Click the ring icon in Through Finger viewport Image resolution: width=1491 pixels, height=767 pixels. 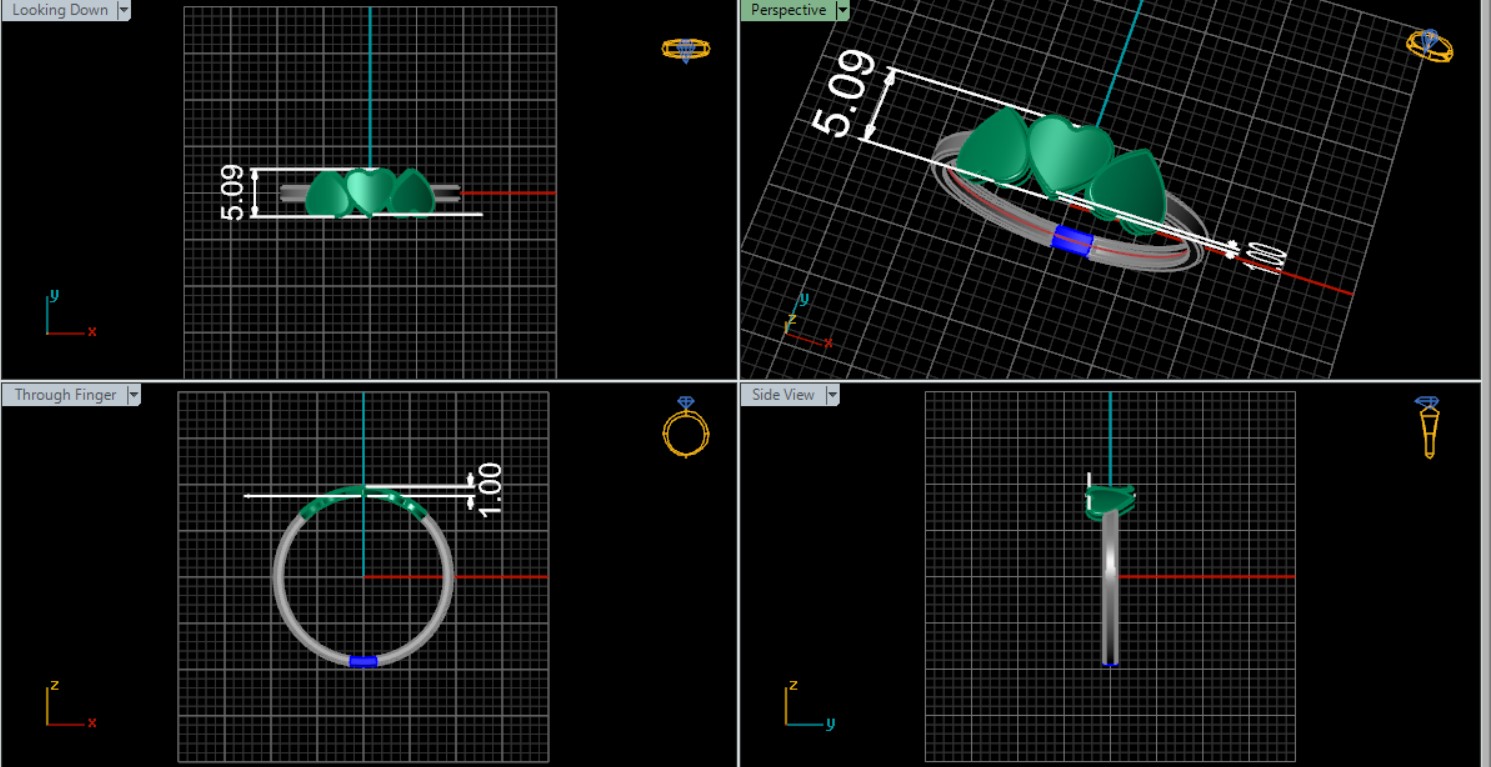click(686, 428)
